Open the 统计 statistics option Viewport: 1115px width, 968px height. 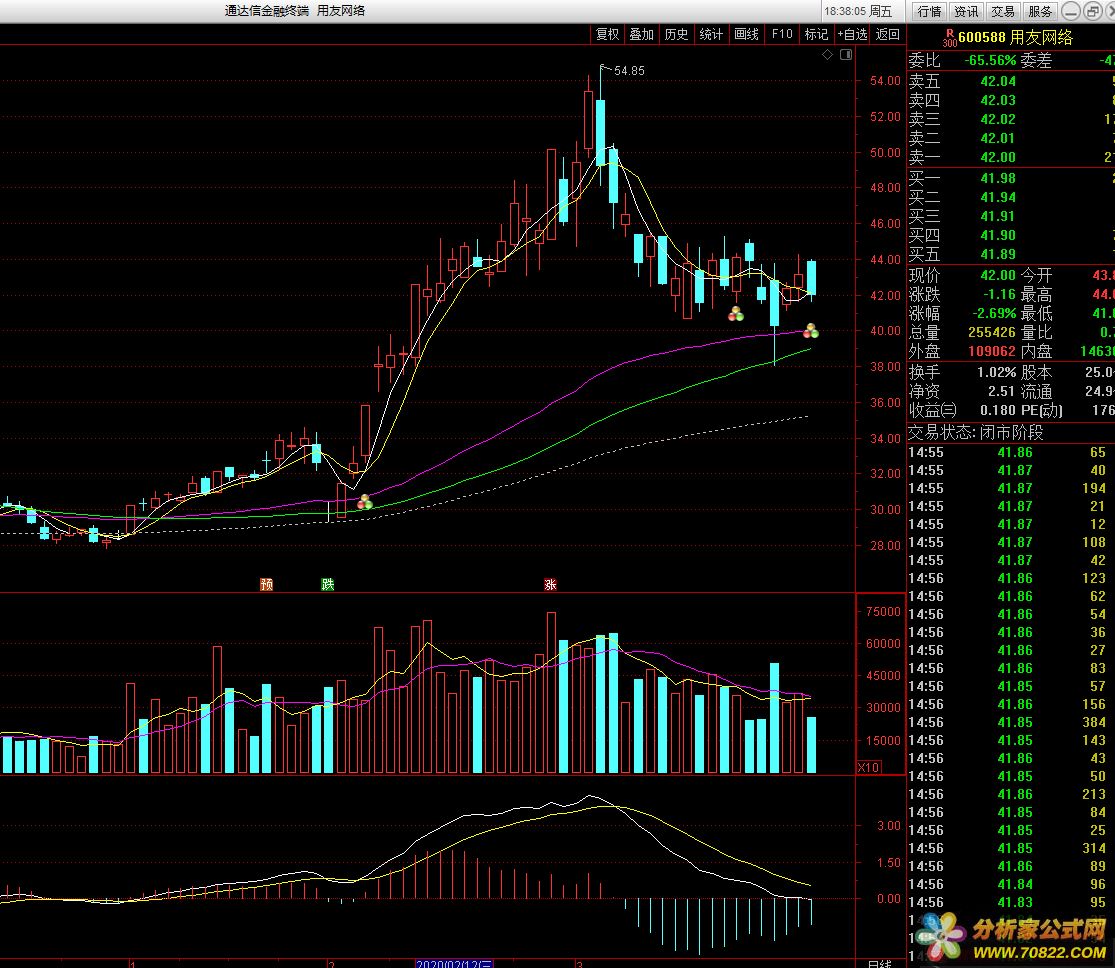tap(711, 34)
